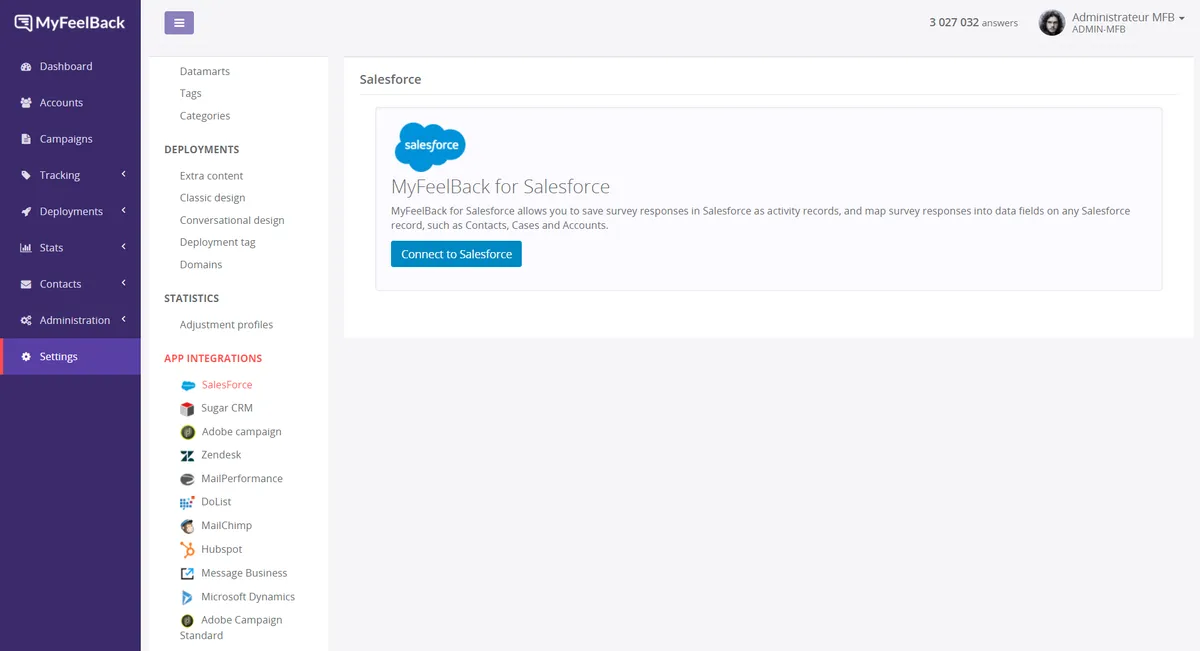1200x651 pixels.
Task: Click the user profile avatar
Action: click(x=1052, y=23)
